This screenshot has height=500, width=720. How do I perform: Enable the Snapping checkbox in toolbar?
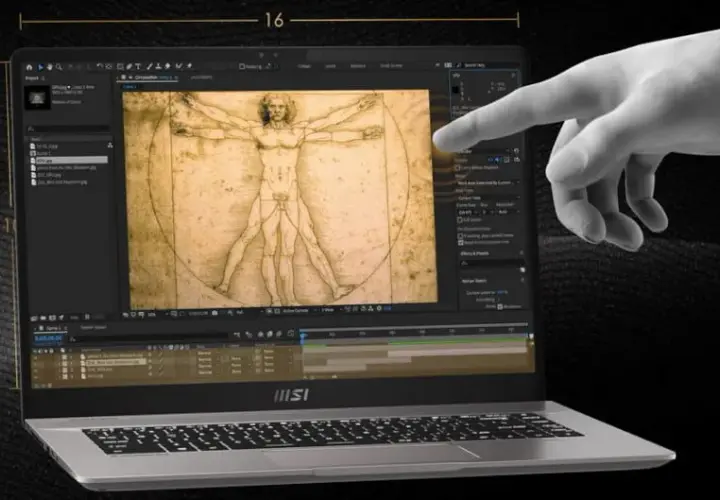click(242, 67)
